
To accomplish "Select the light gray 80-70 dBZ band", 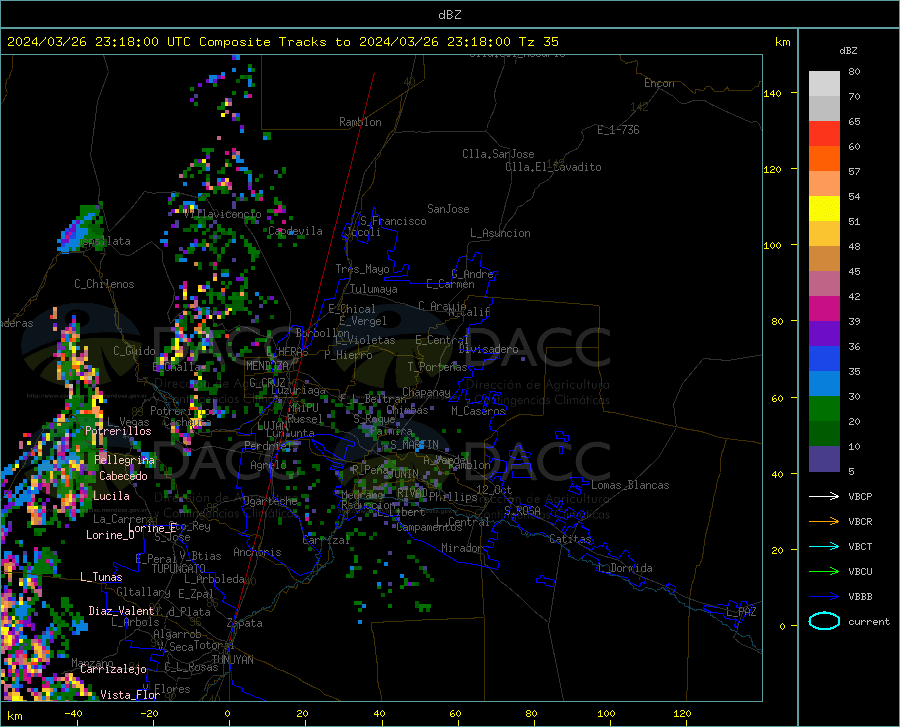I will (824, 84).
